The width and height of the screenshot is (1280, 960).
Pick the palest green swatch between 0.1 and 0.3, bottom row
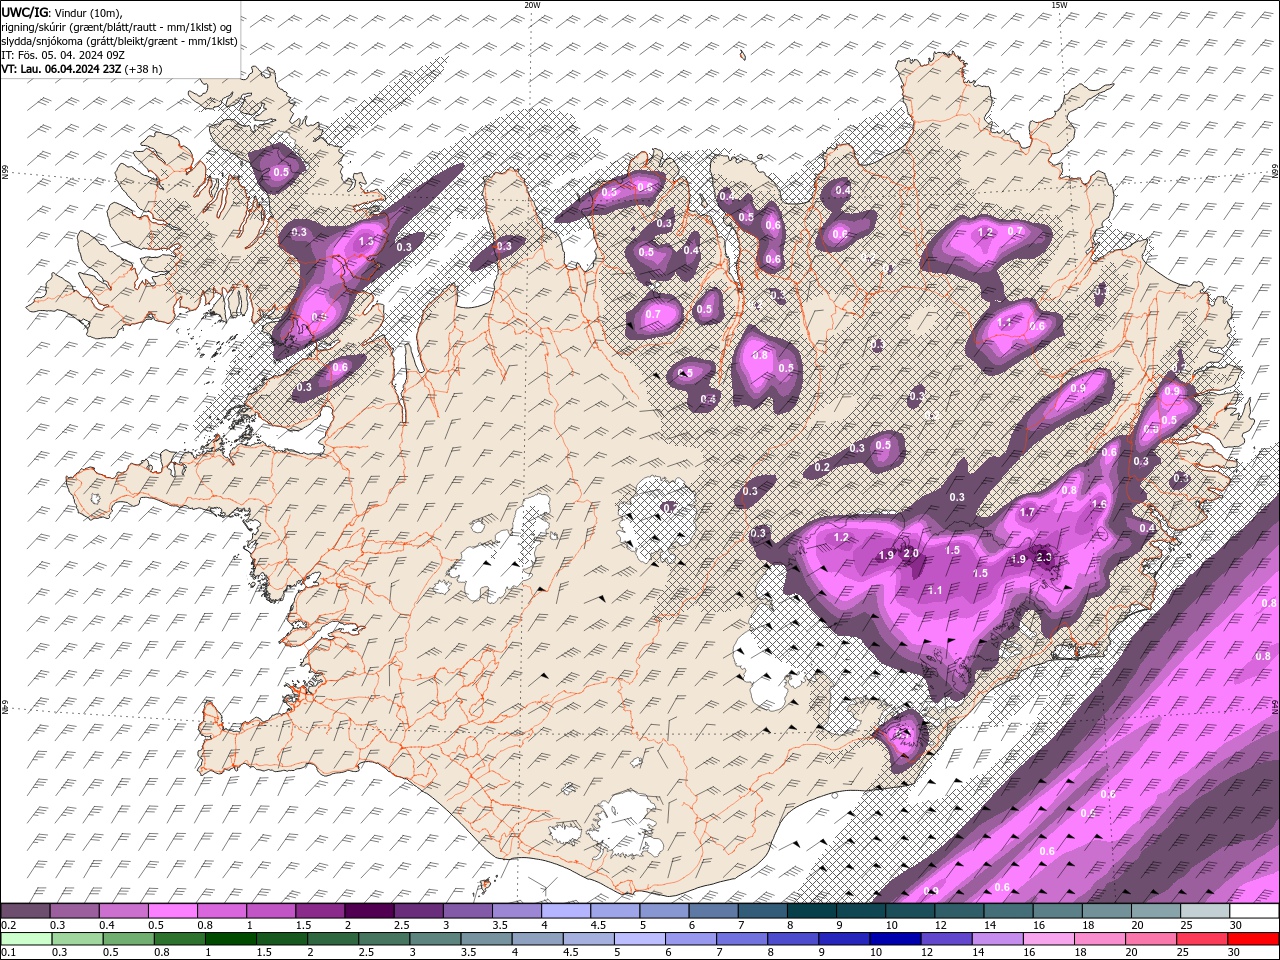26,938
